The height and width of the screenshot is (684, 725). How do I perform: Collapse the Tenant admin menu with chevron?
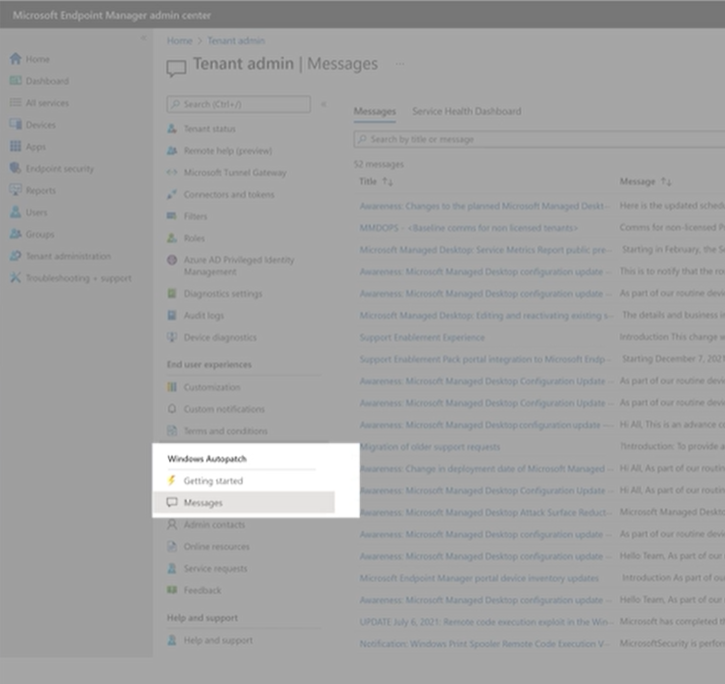323,104
